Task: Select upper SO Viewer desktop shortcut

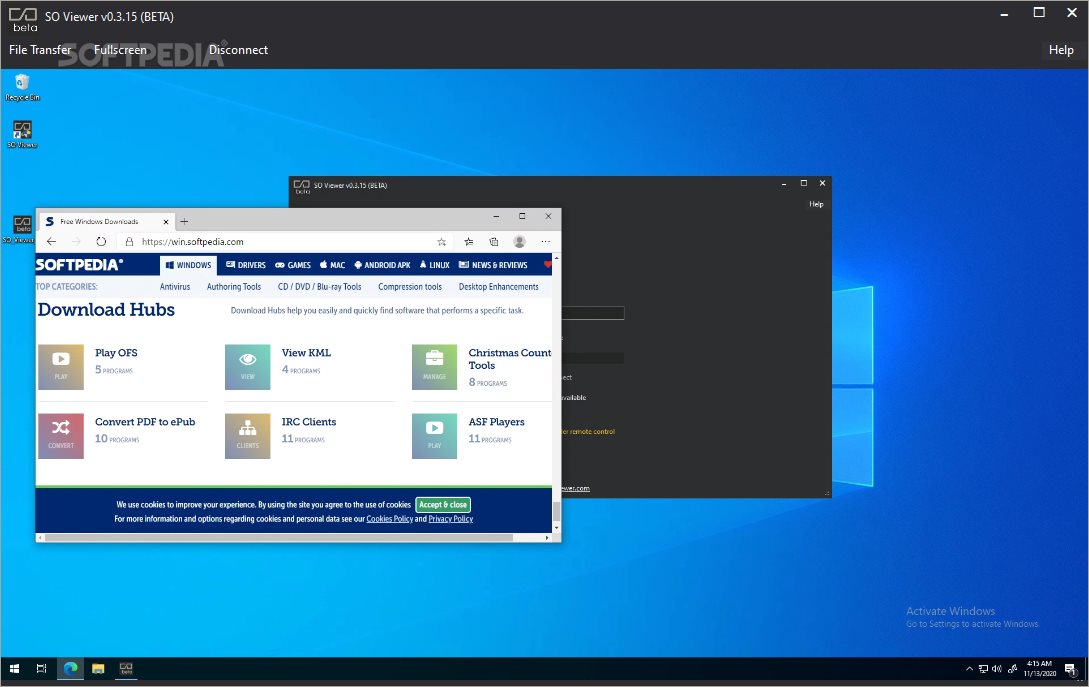Action: point(22,134)
